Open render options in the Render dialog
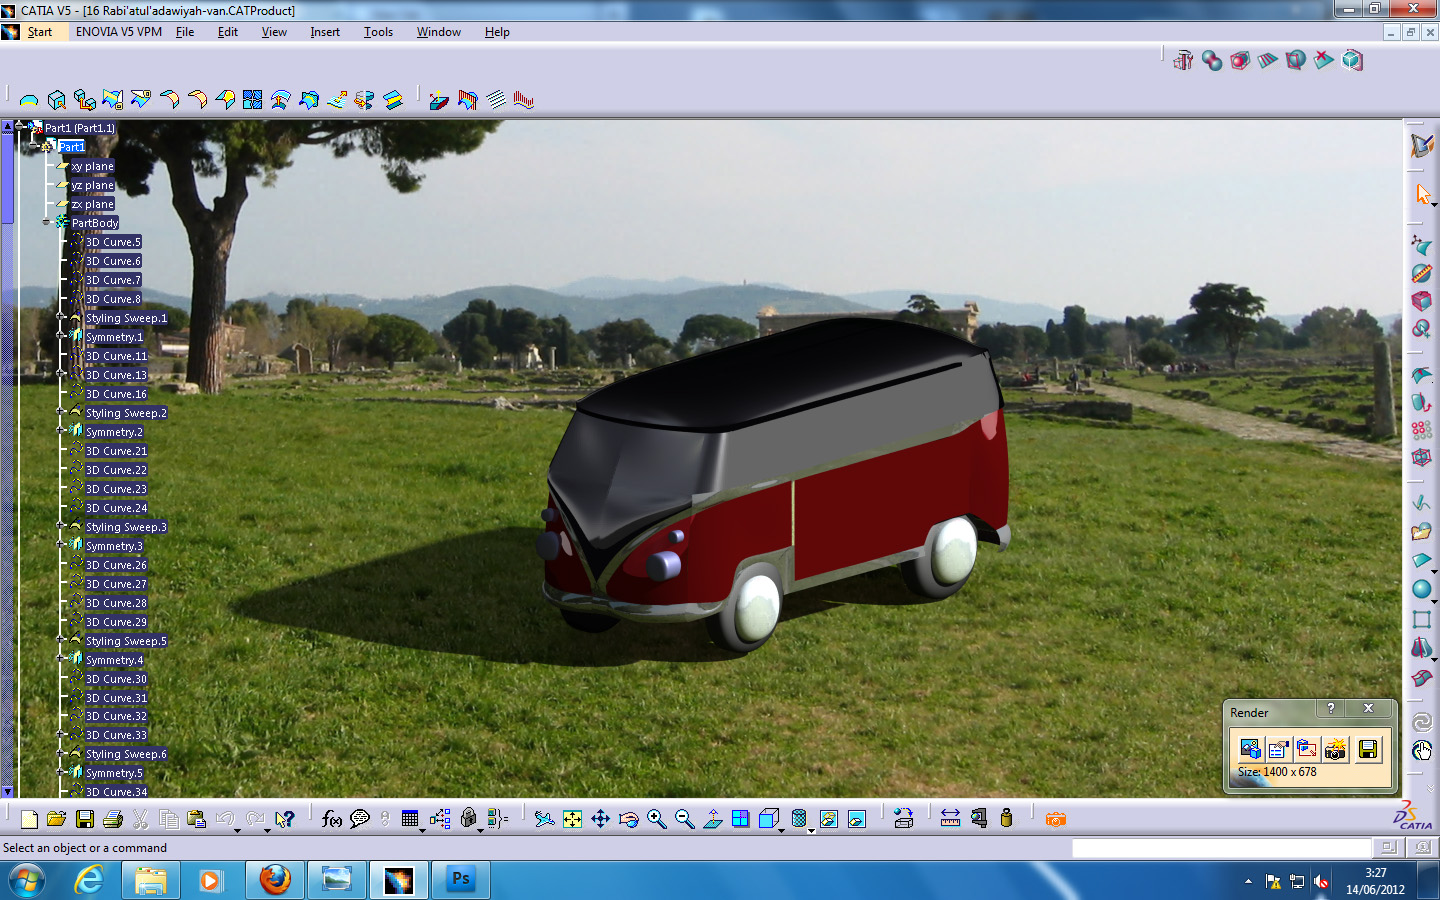Viewport: 1440px width, 900px height. click(1278, 749)
